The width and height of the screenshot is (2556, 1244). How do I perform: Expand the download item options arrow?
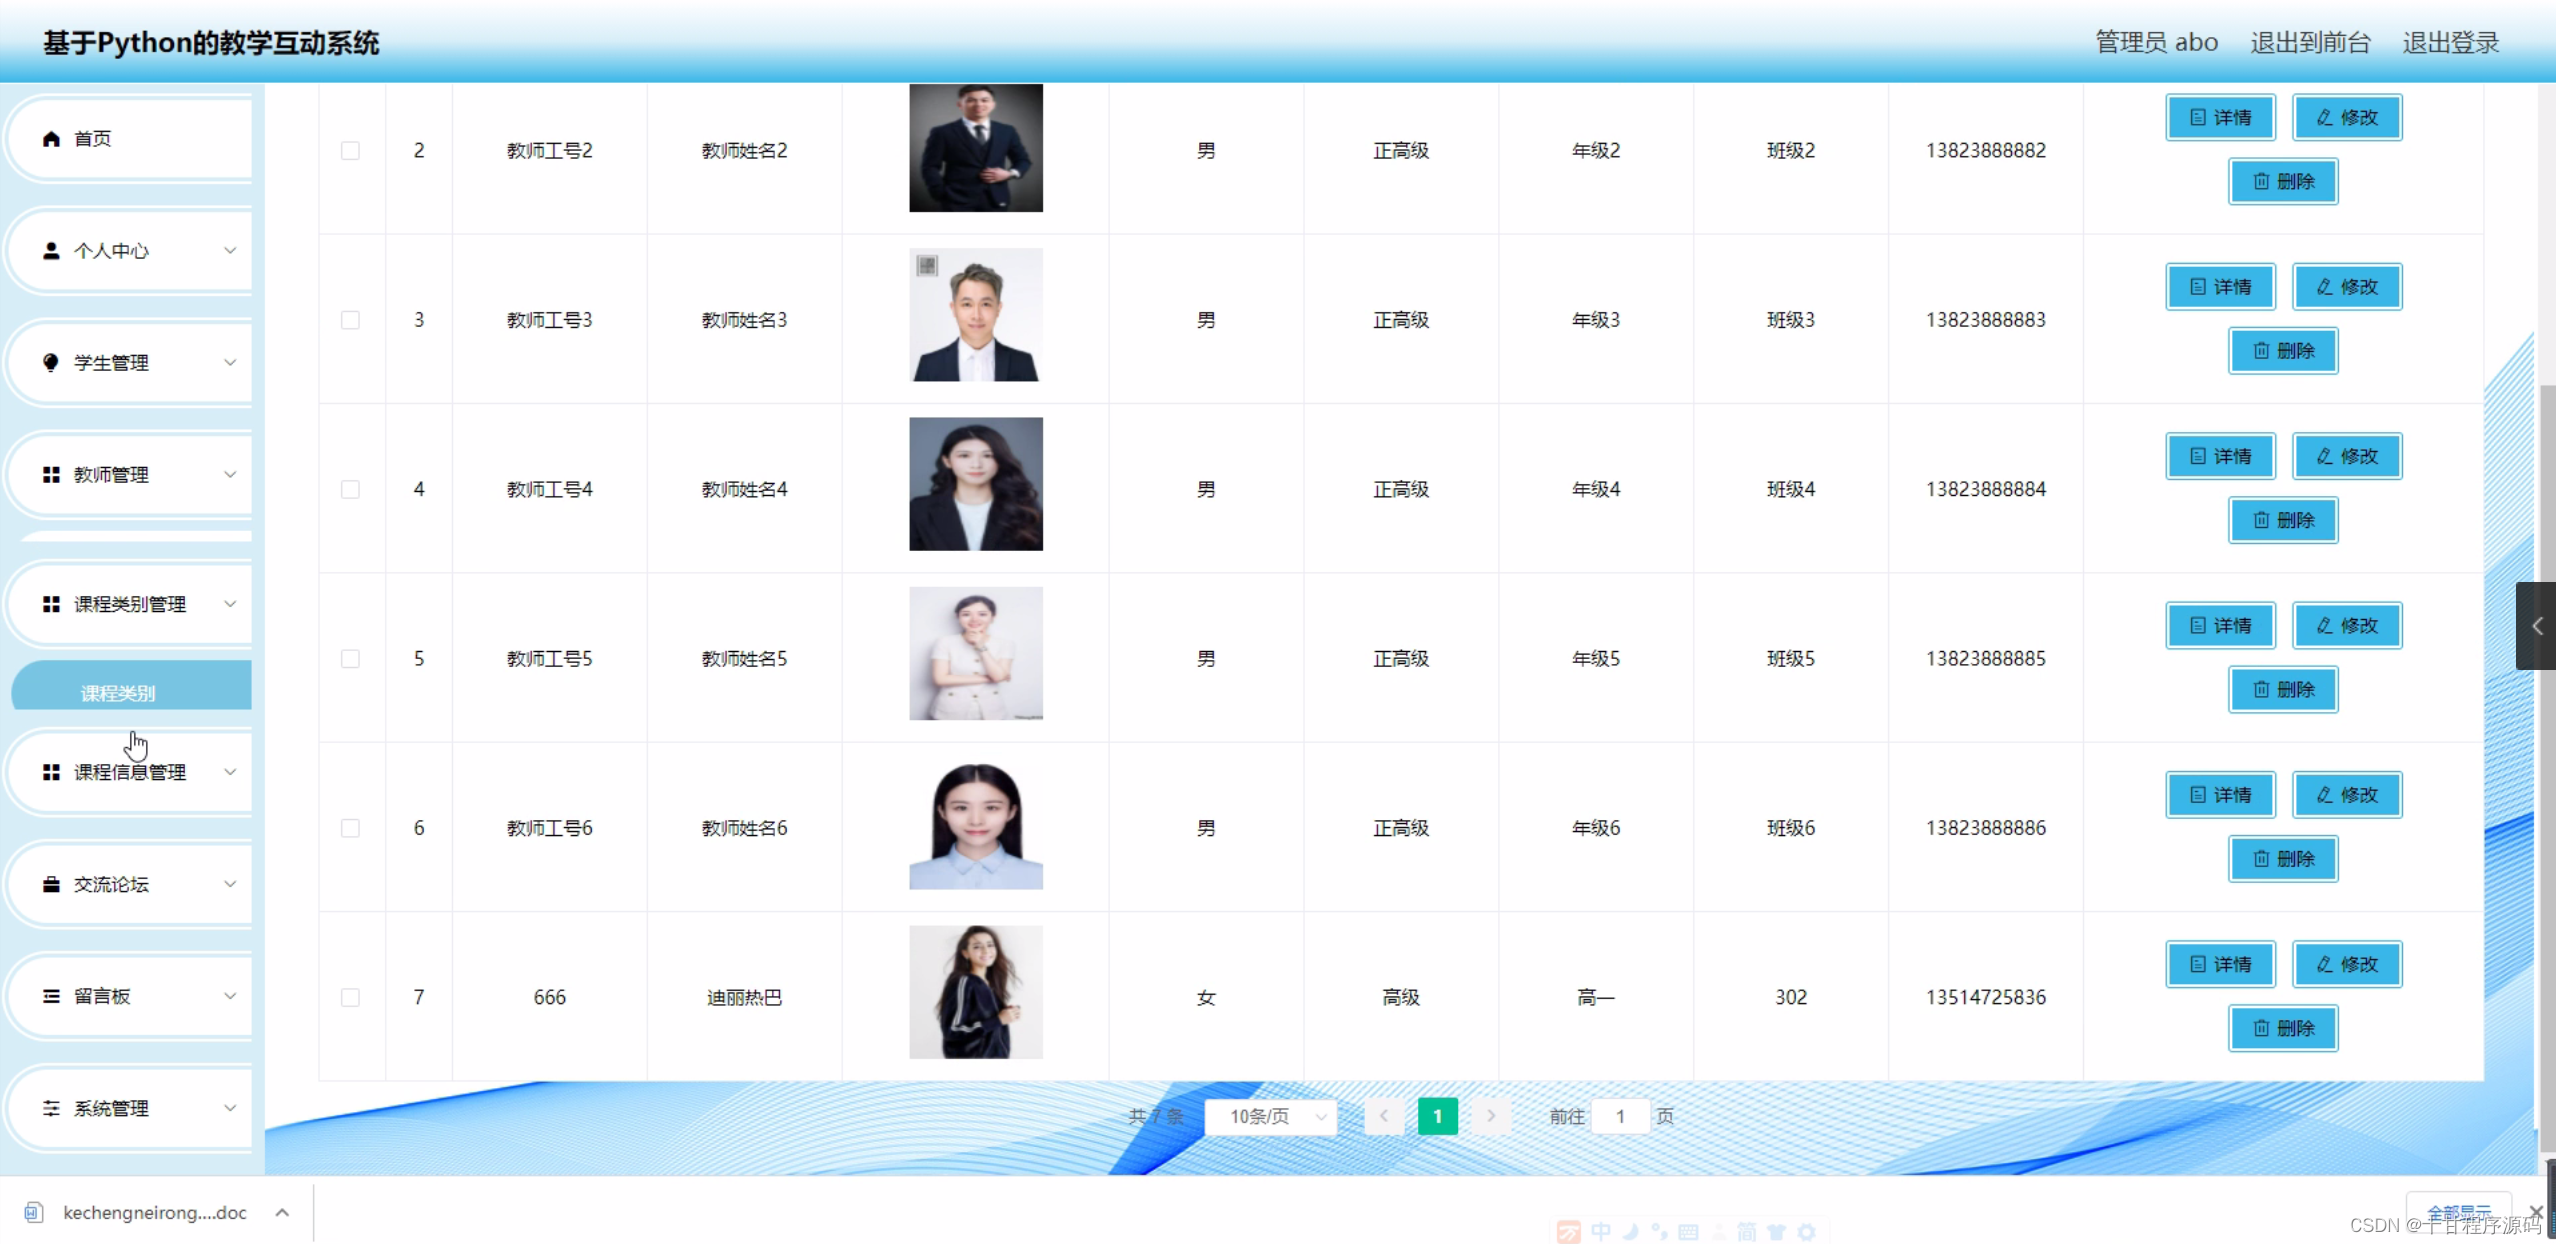pyautogui.click(x=282, y=1213)
